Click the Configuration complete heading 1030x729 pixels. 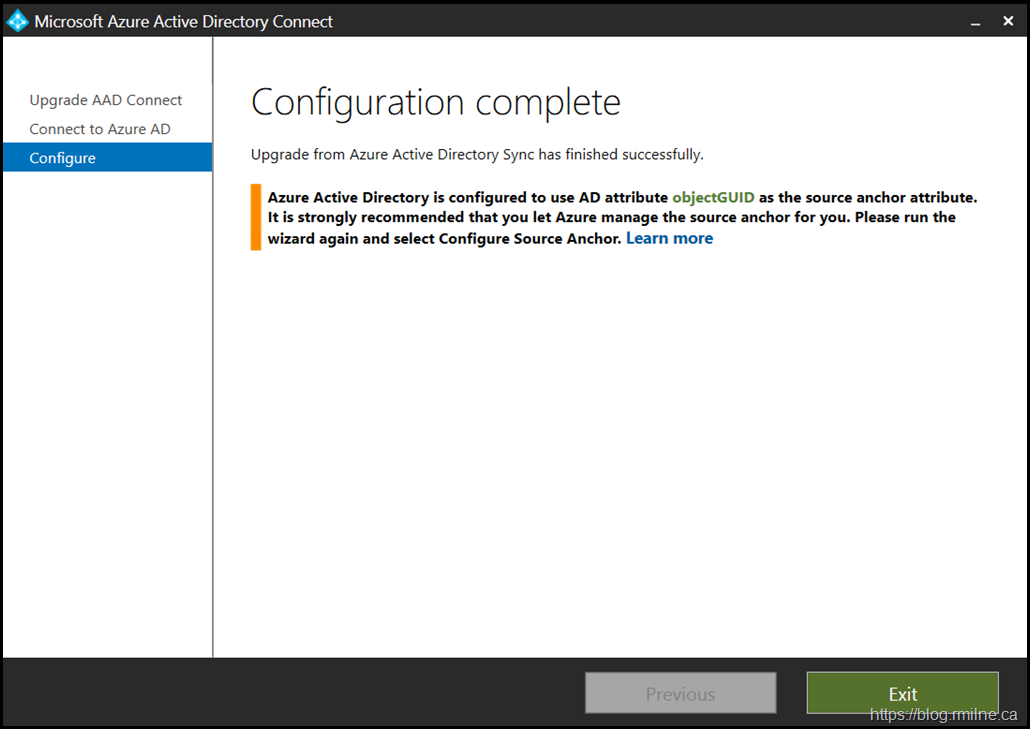435,102
